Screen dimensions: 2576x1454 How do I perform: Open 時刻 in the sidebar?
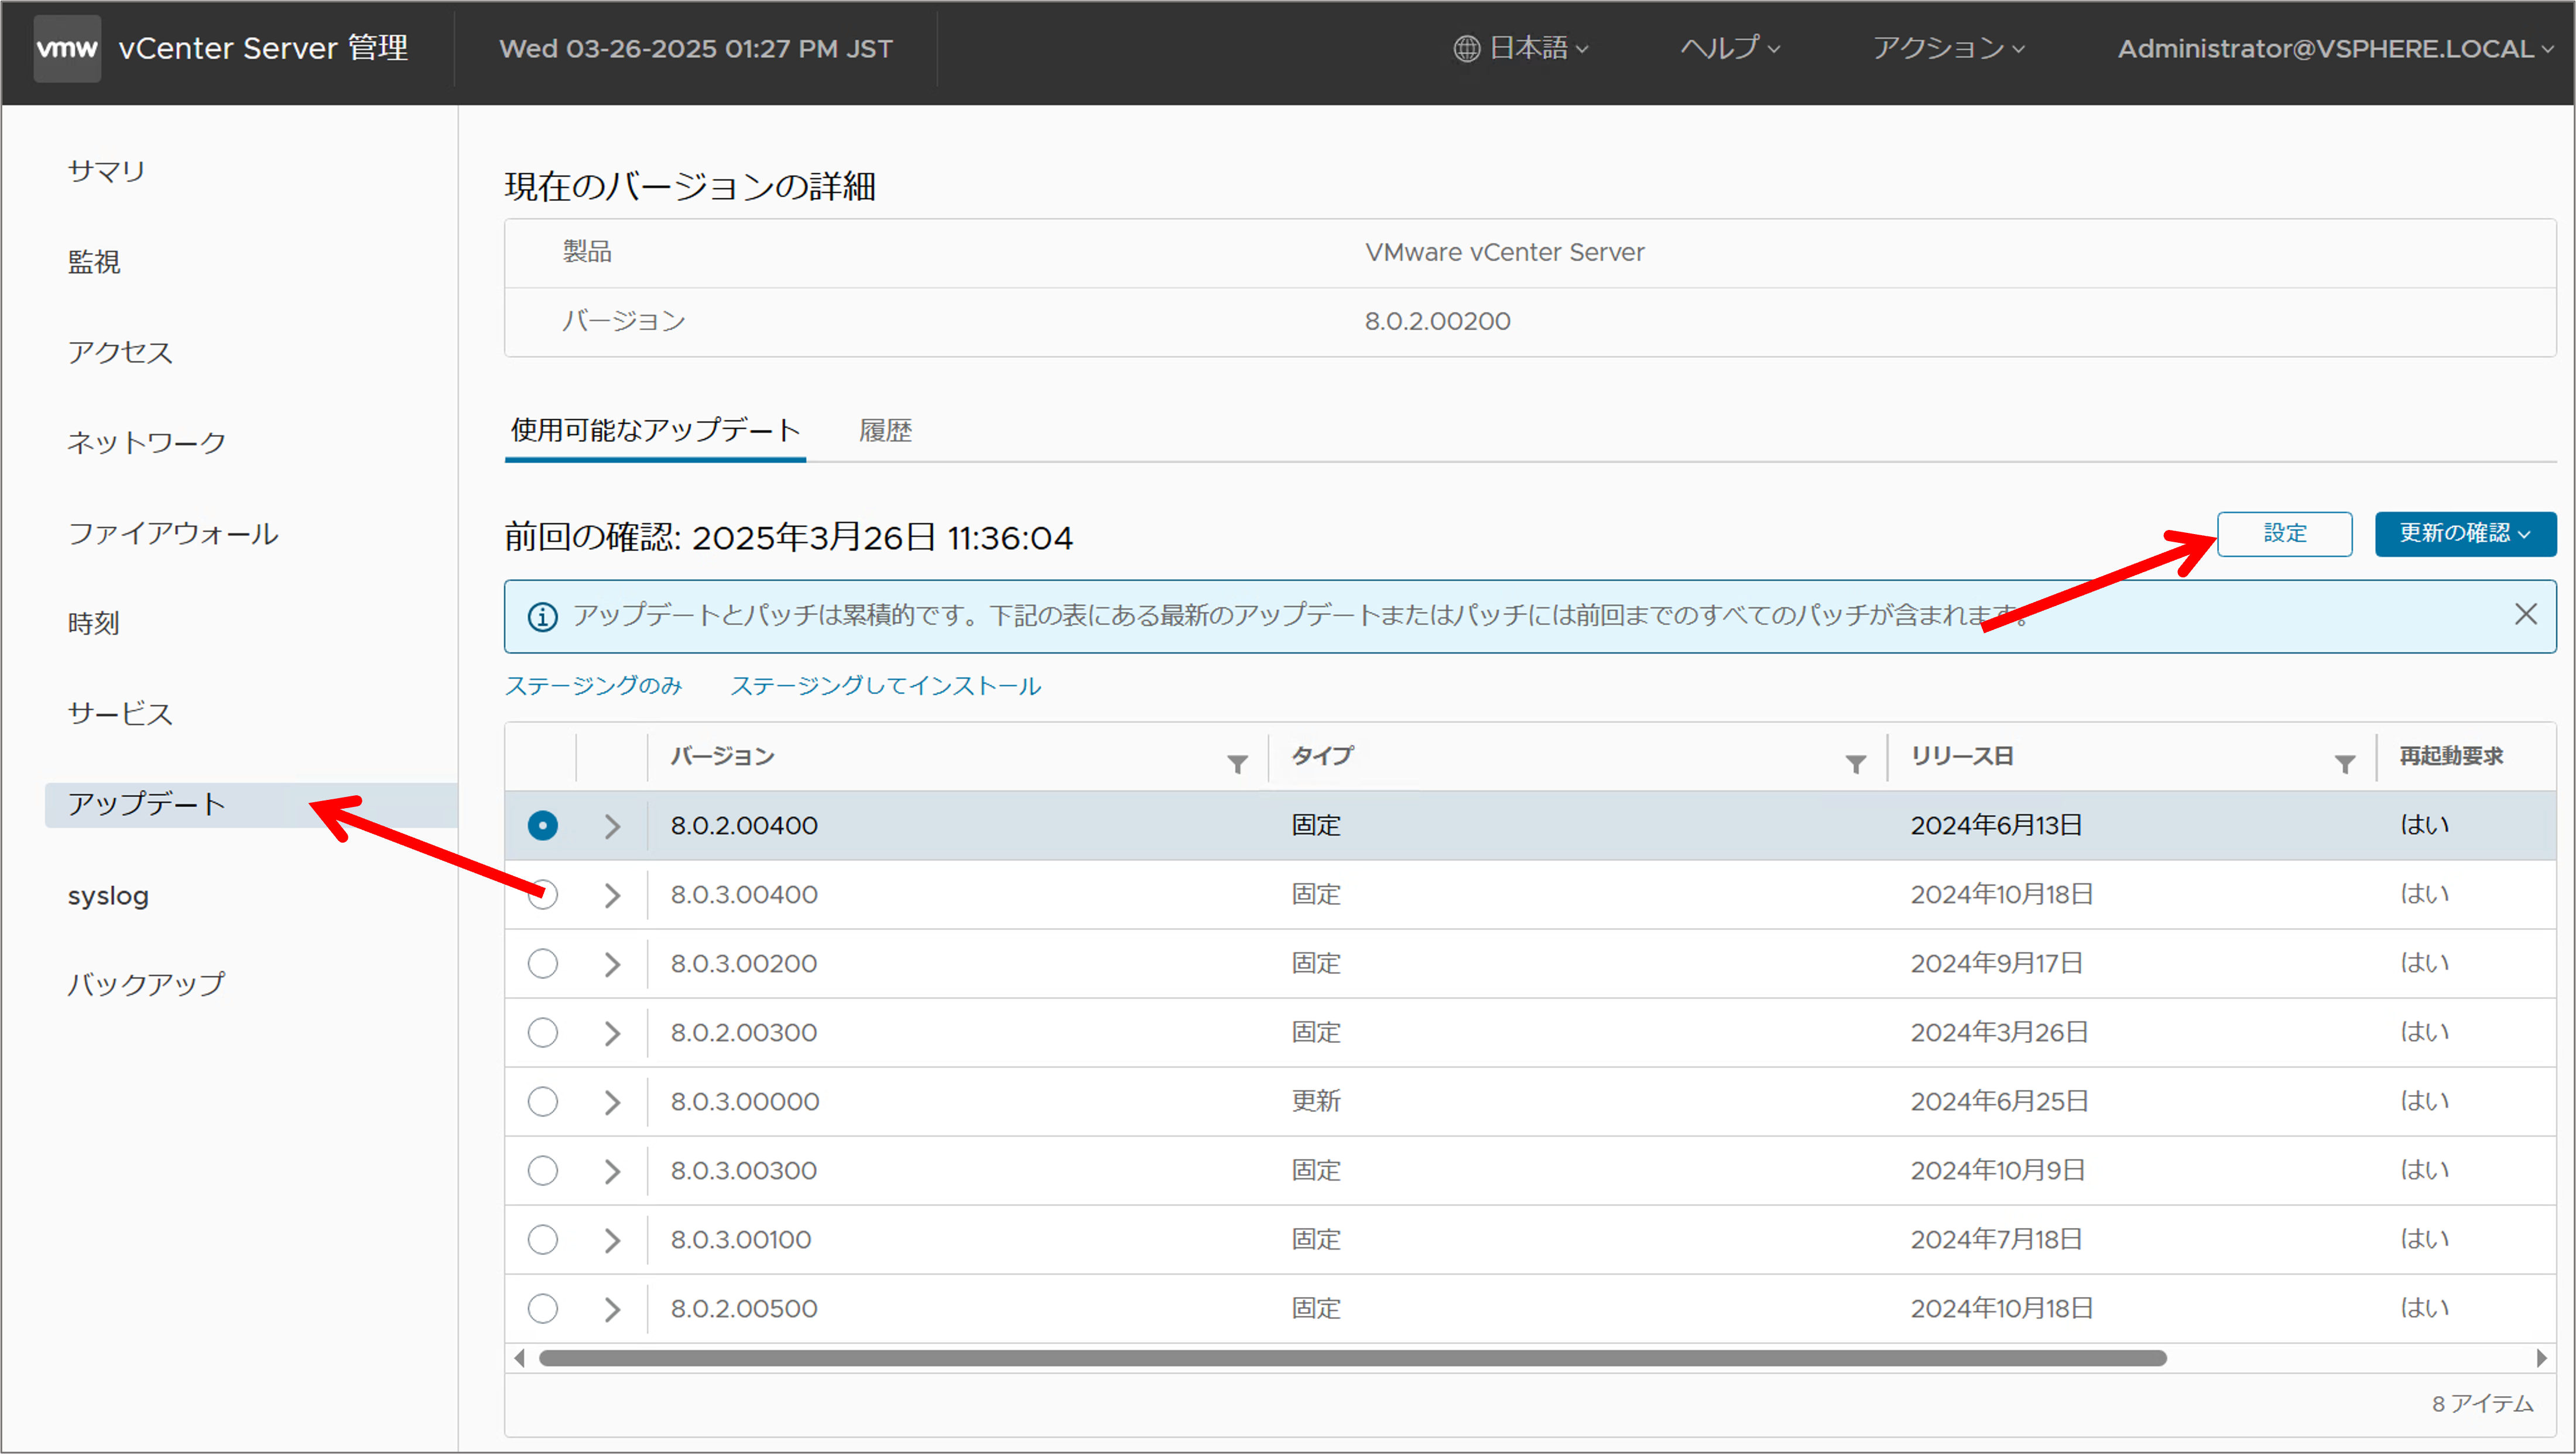(94, 623)
